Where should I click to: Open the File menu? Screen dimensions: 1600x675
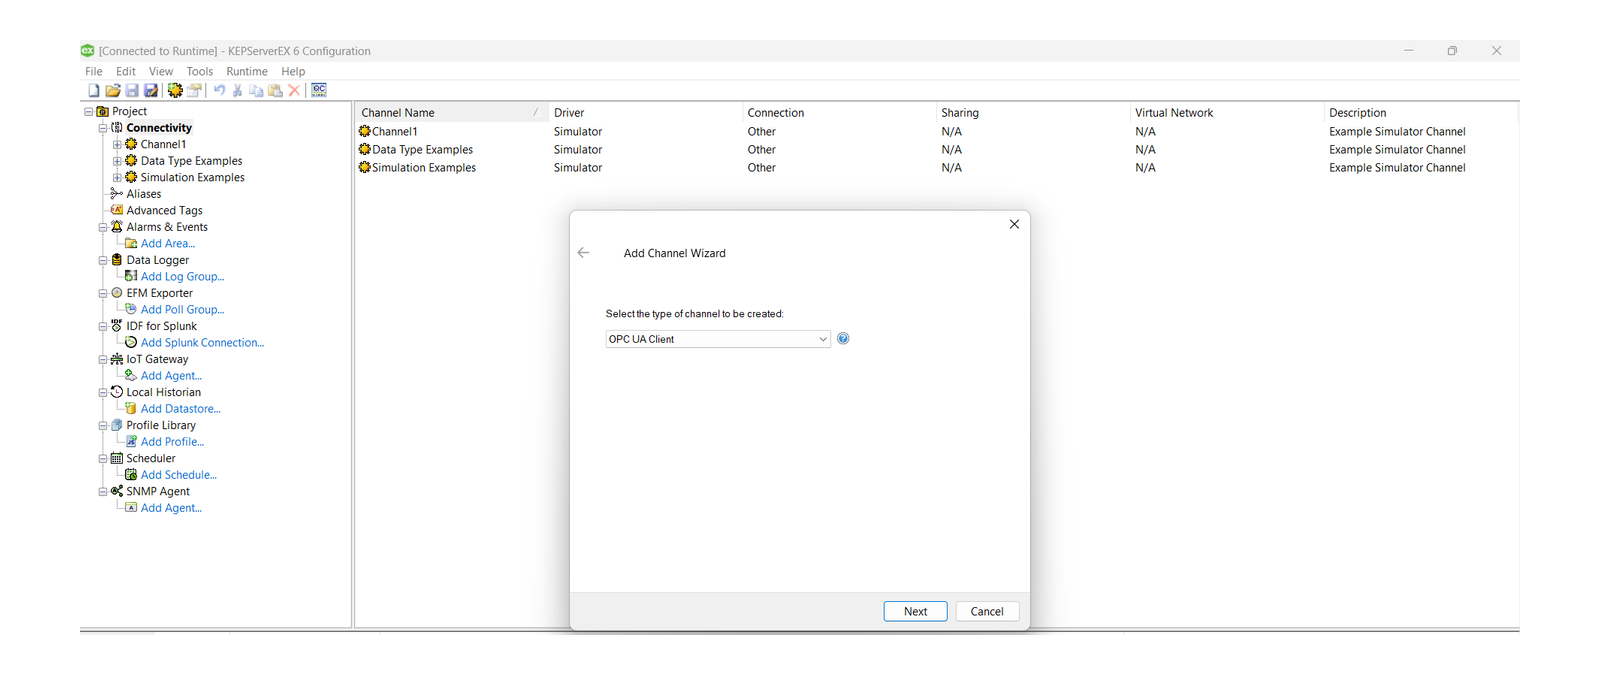click(94, 72)
